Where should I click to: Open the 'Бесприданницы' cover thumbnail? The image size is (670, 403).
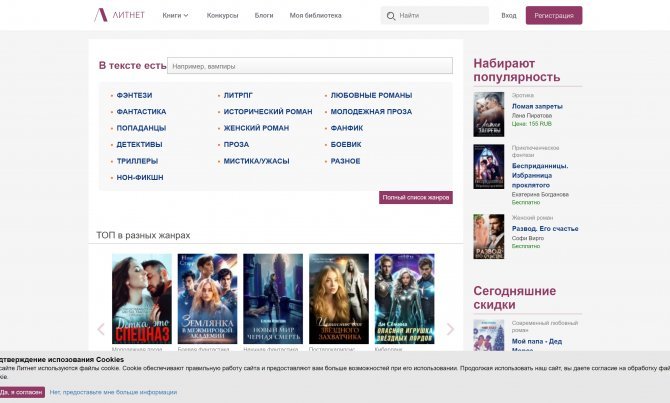point(488,166)
